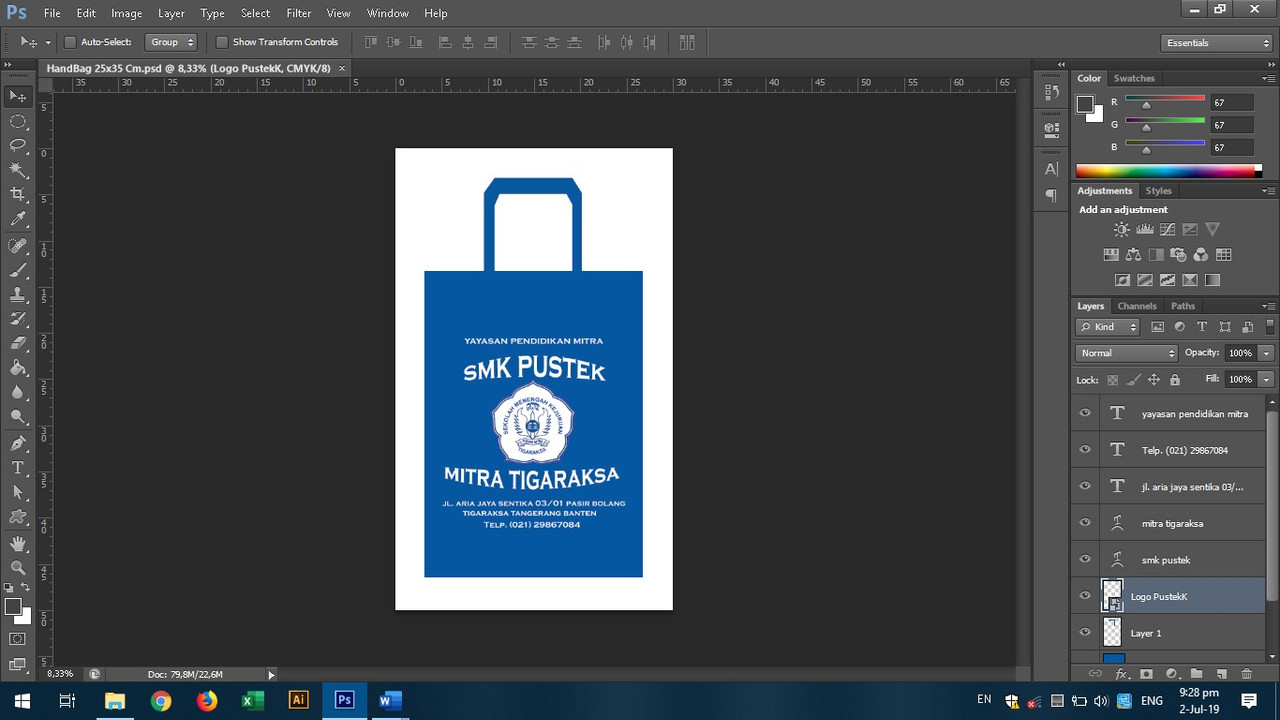Image resolution: width=1280 pixels, height=720 pixels.
Task: Click the zoom percentage field 8,33%
Action: tap(60, 675)
